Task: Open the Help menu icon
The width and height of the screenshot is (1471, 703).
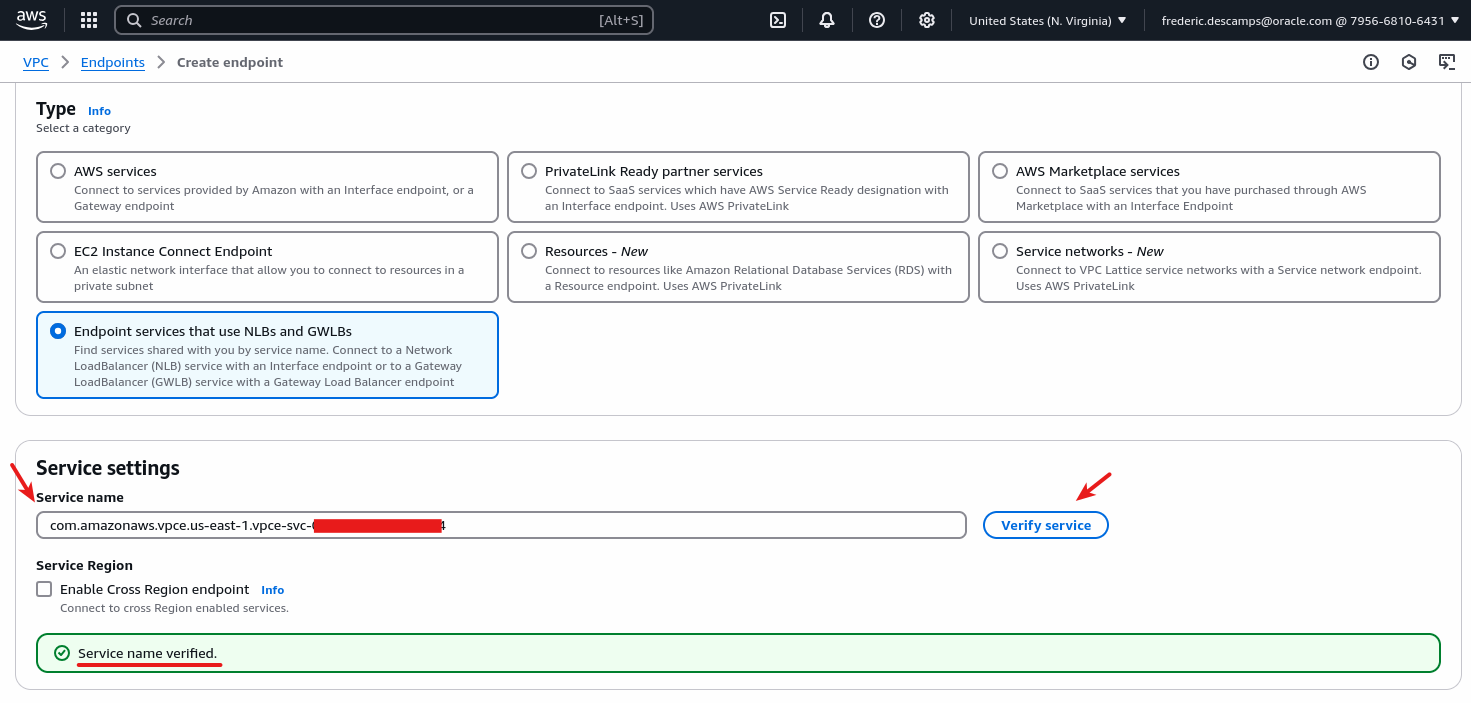Action: (x=877, y=19)
